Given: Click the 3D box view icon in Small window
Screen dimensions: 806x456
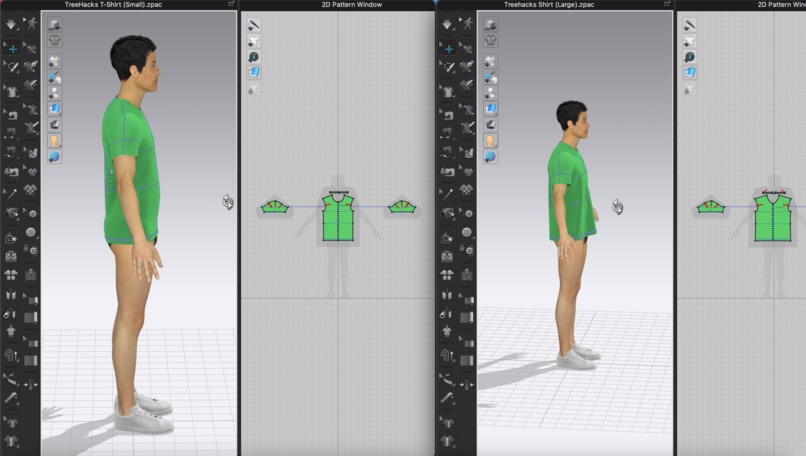Looking at the screenshot, I should pos(54,24).
